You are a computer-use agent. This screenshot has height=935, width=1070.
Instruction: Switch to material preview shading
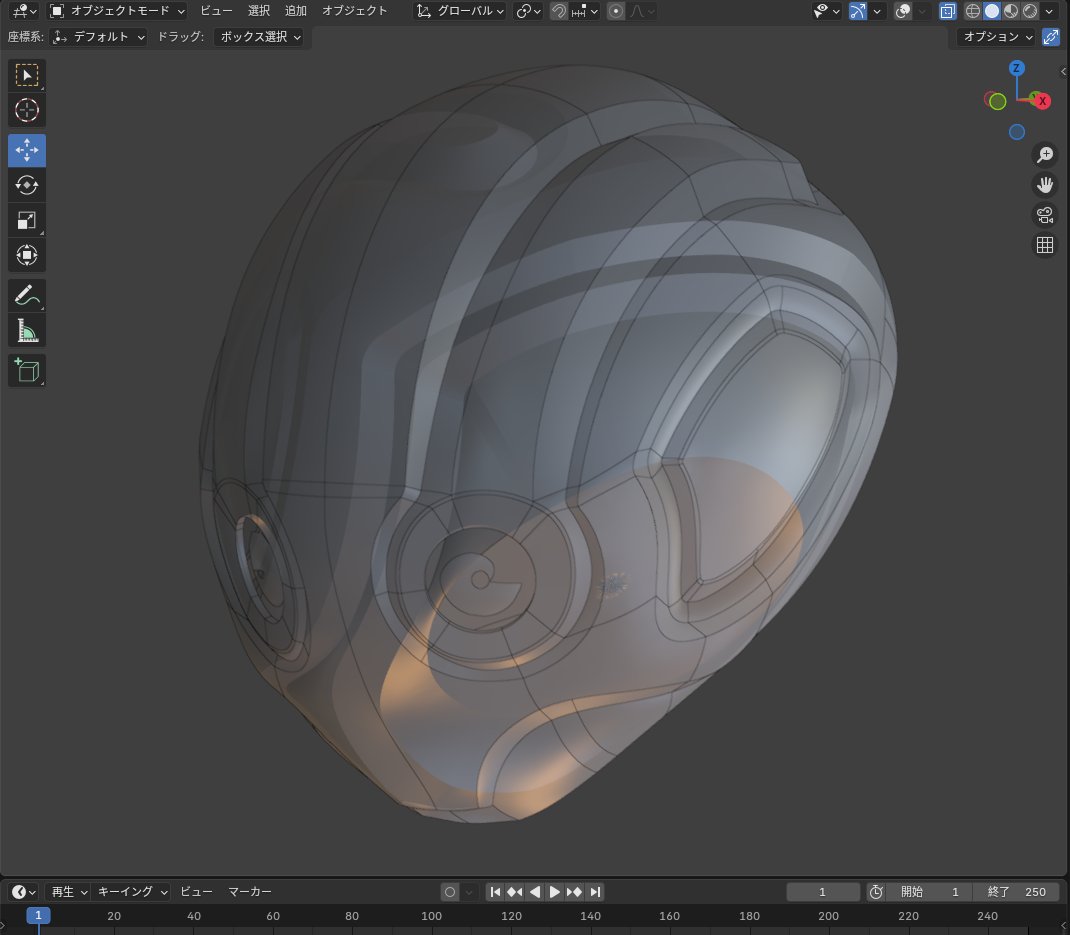(x=1011, y=11)
